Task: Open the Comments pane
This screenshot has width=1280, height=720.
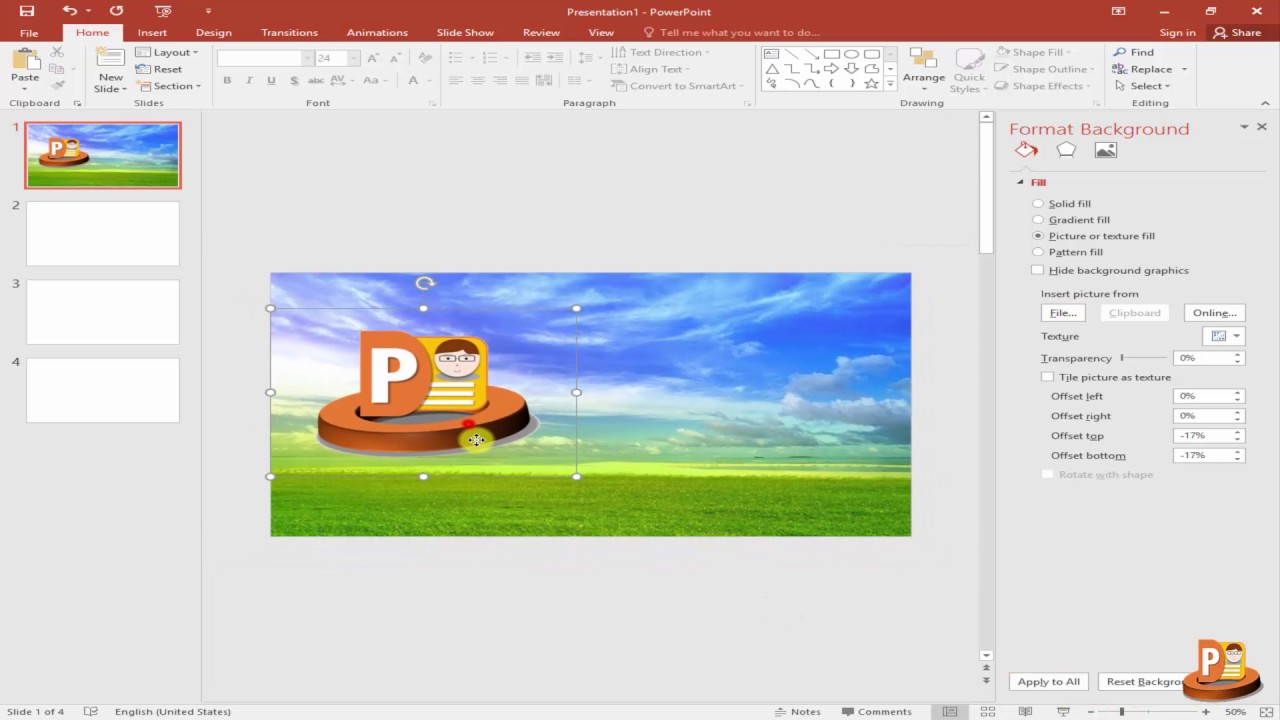Action: click(x=876, y=712)
